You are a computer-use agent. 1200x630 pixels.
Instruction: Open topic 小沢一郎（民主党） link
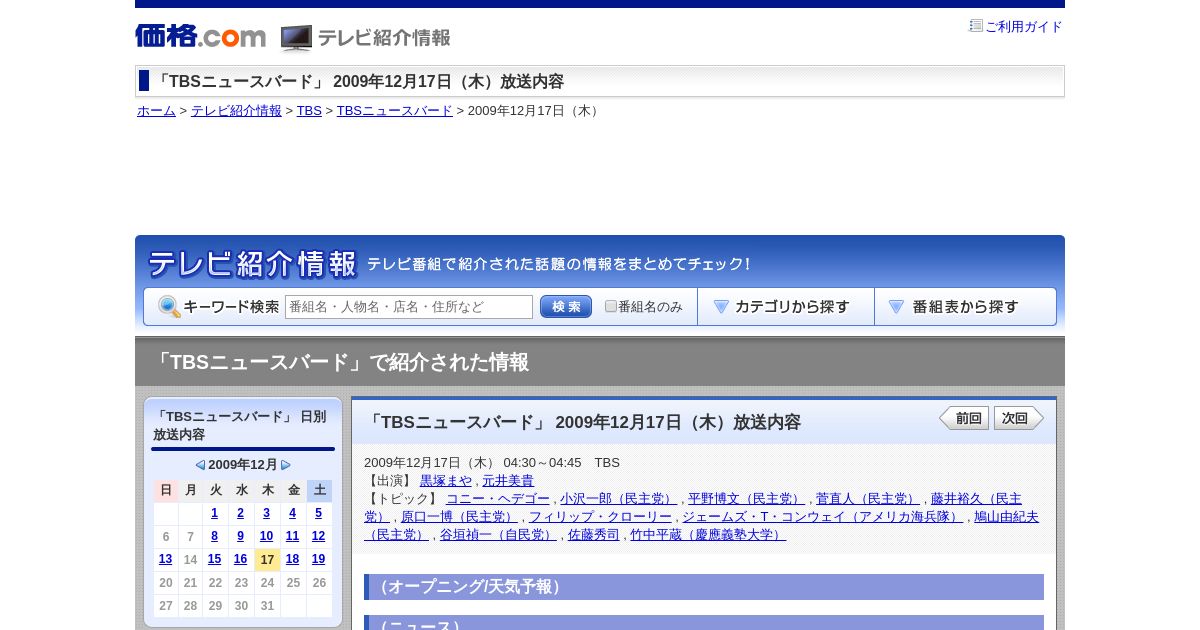[x=619, y=499]
